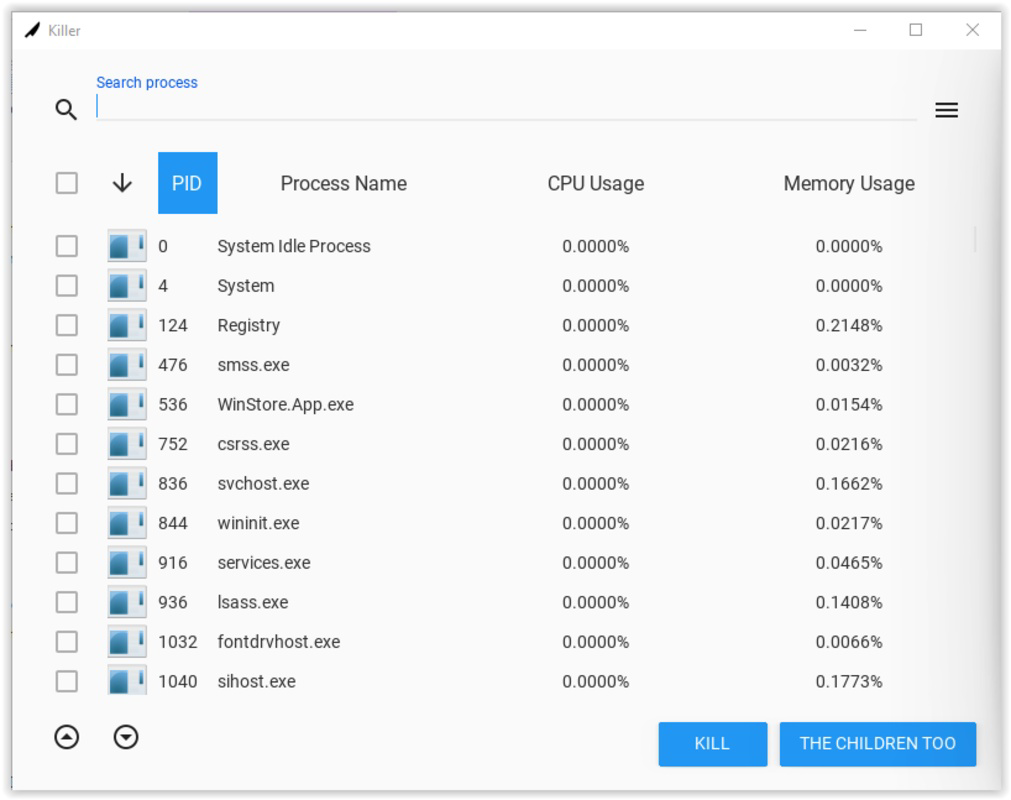Screen dimensions: 1011x800
Task: Click the KILL button
Action: (x=712, y=743)
